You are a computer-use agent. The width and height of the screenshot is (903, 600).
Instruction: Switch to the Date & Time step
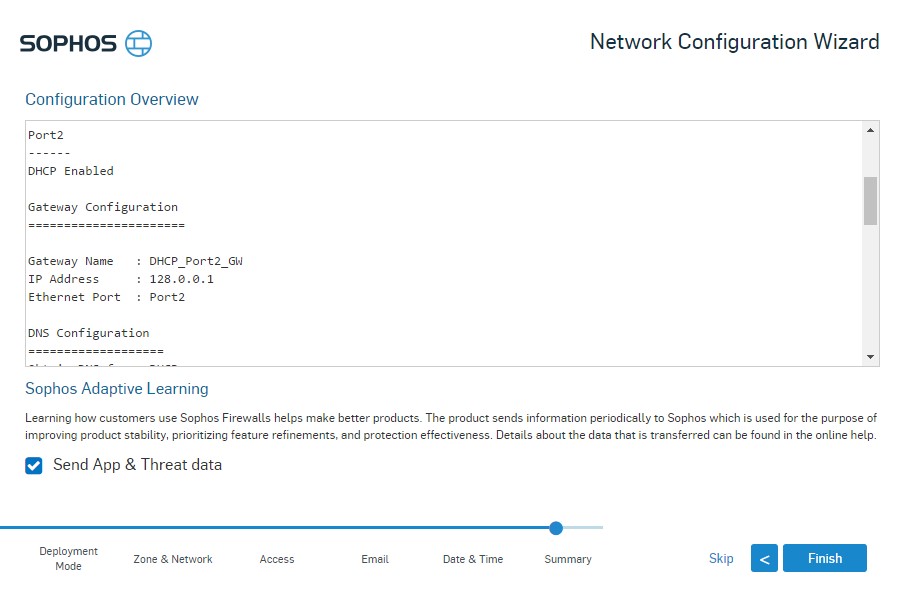[473, 559]
